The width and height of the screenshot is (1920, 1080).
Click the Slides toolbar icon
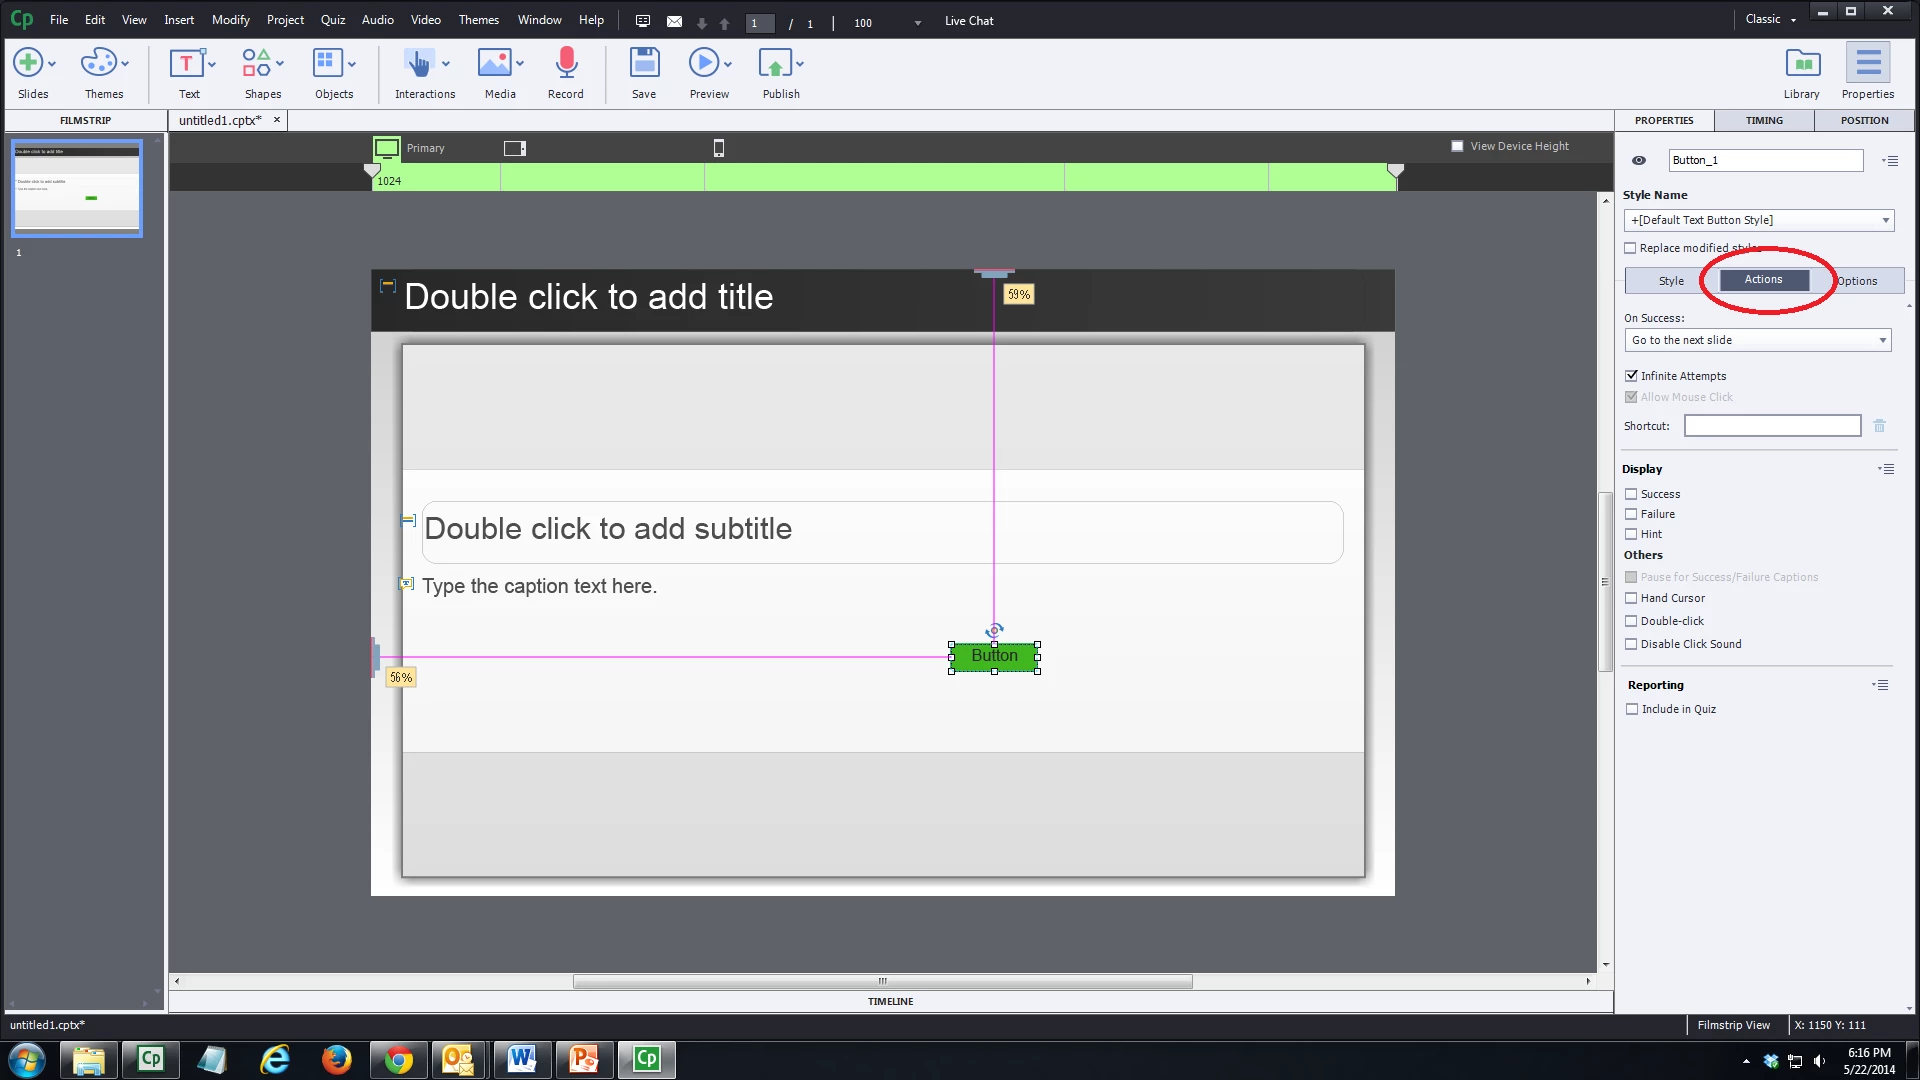coord(28,64)
